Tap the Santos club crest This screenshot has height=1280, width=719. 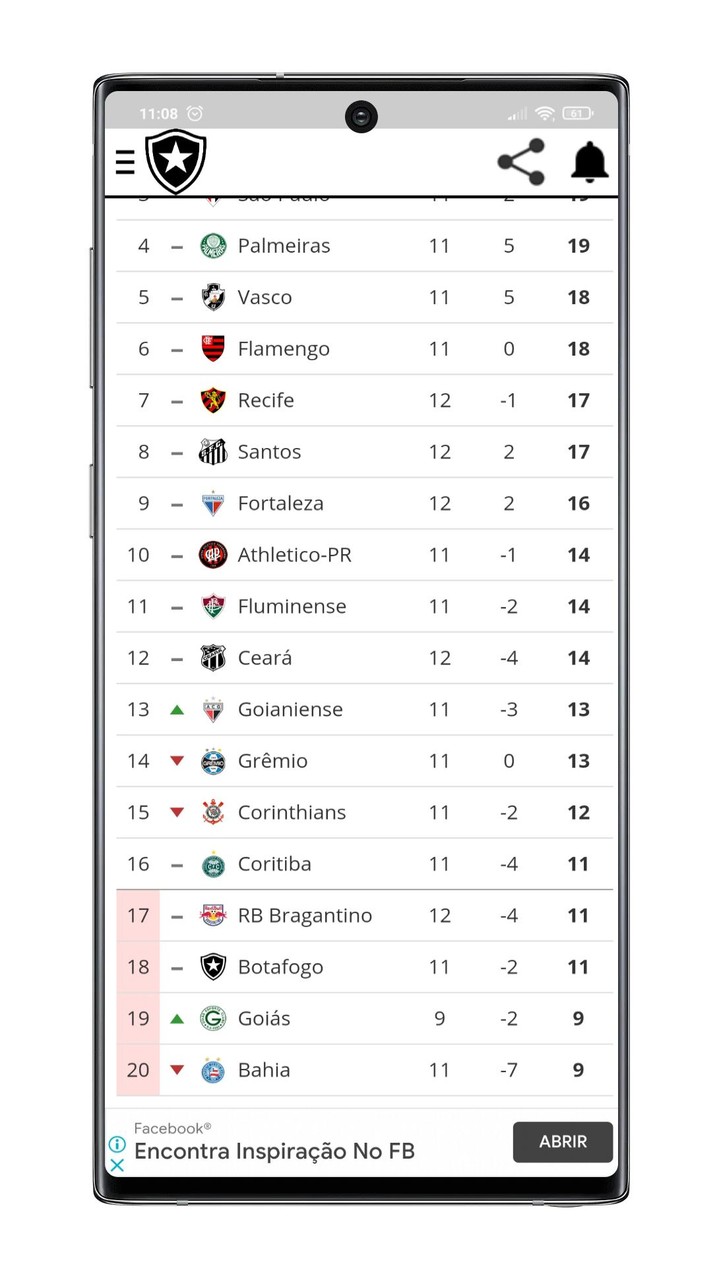point(213,452)
